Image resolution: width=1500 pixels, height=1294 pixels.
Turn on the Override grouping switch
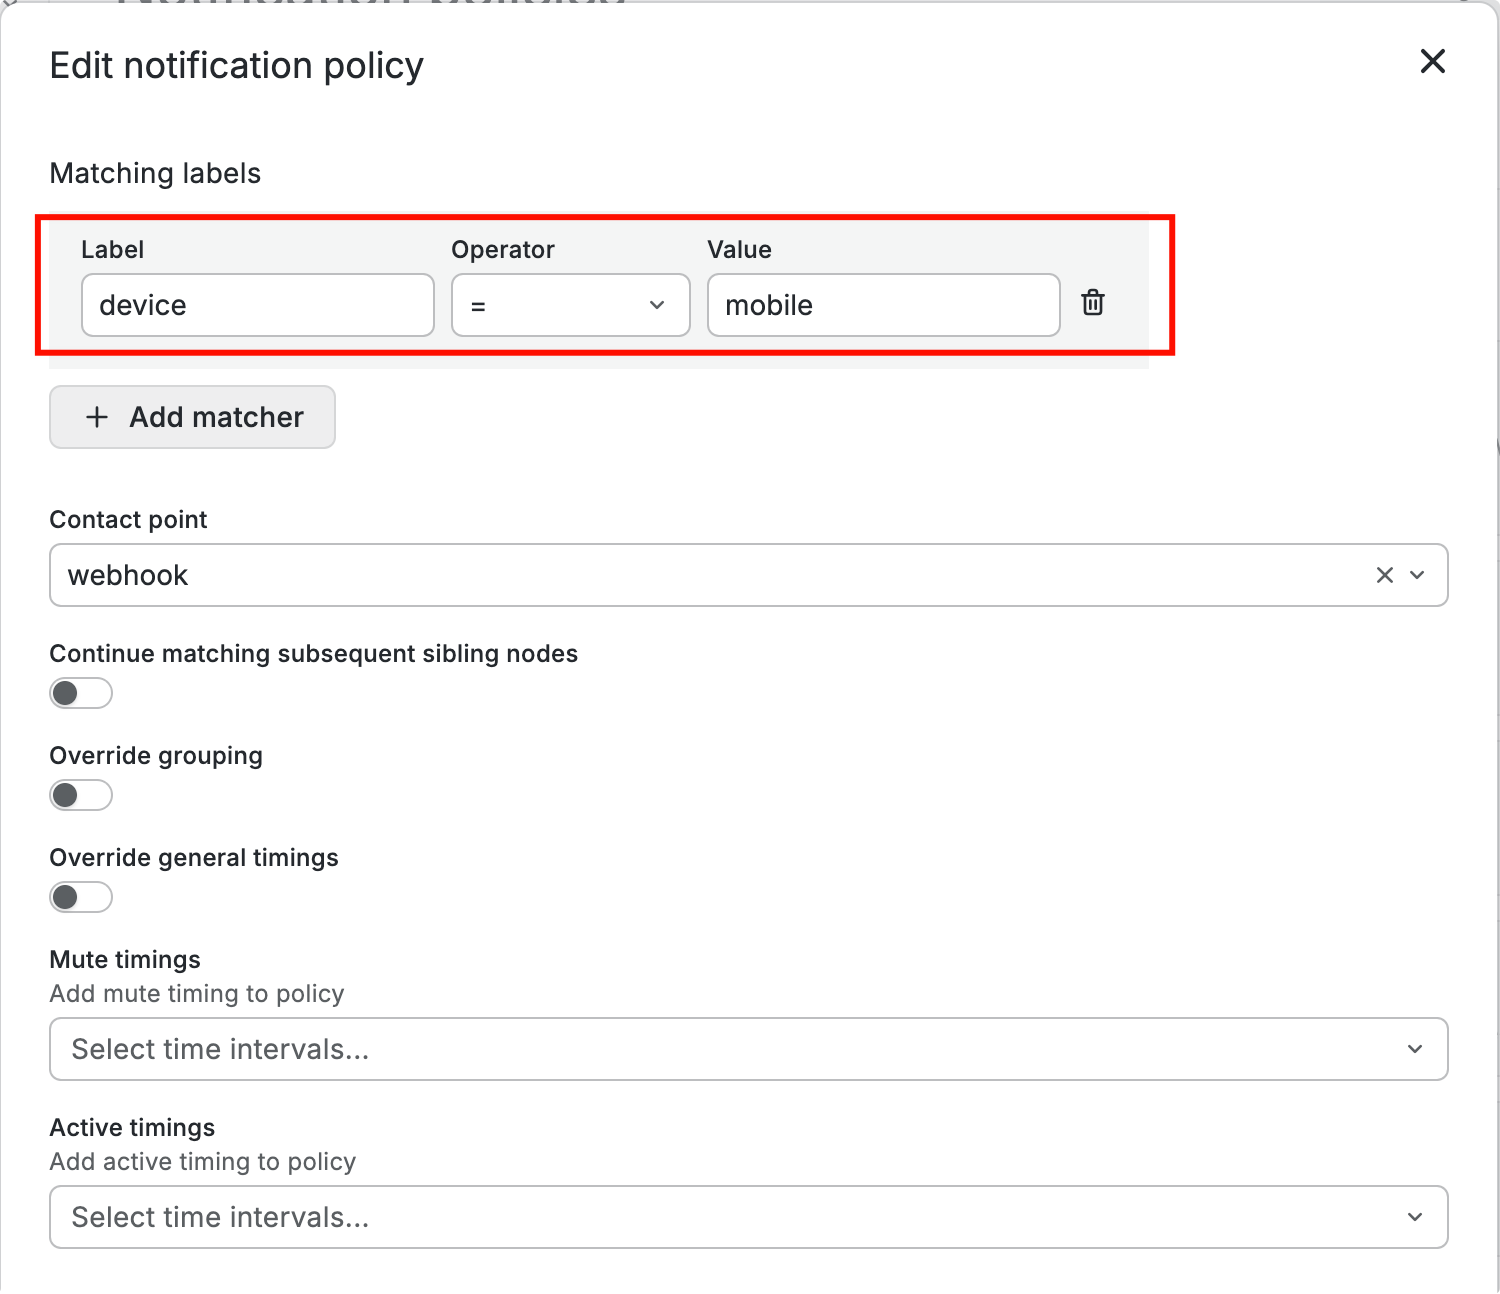tap(81, 795)
